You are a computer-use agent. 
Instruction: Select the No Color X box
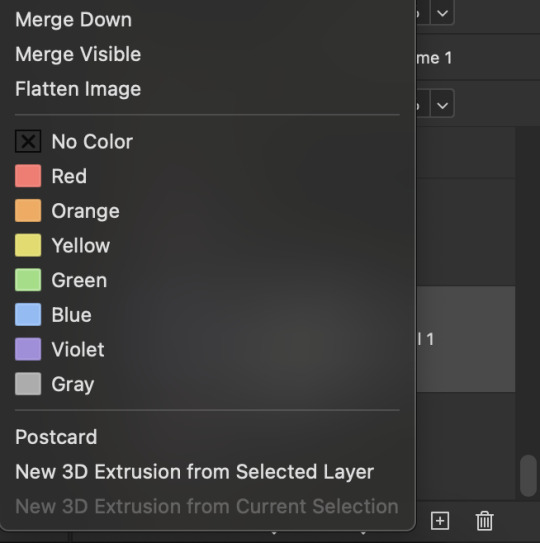(28, 141)
